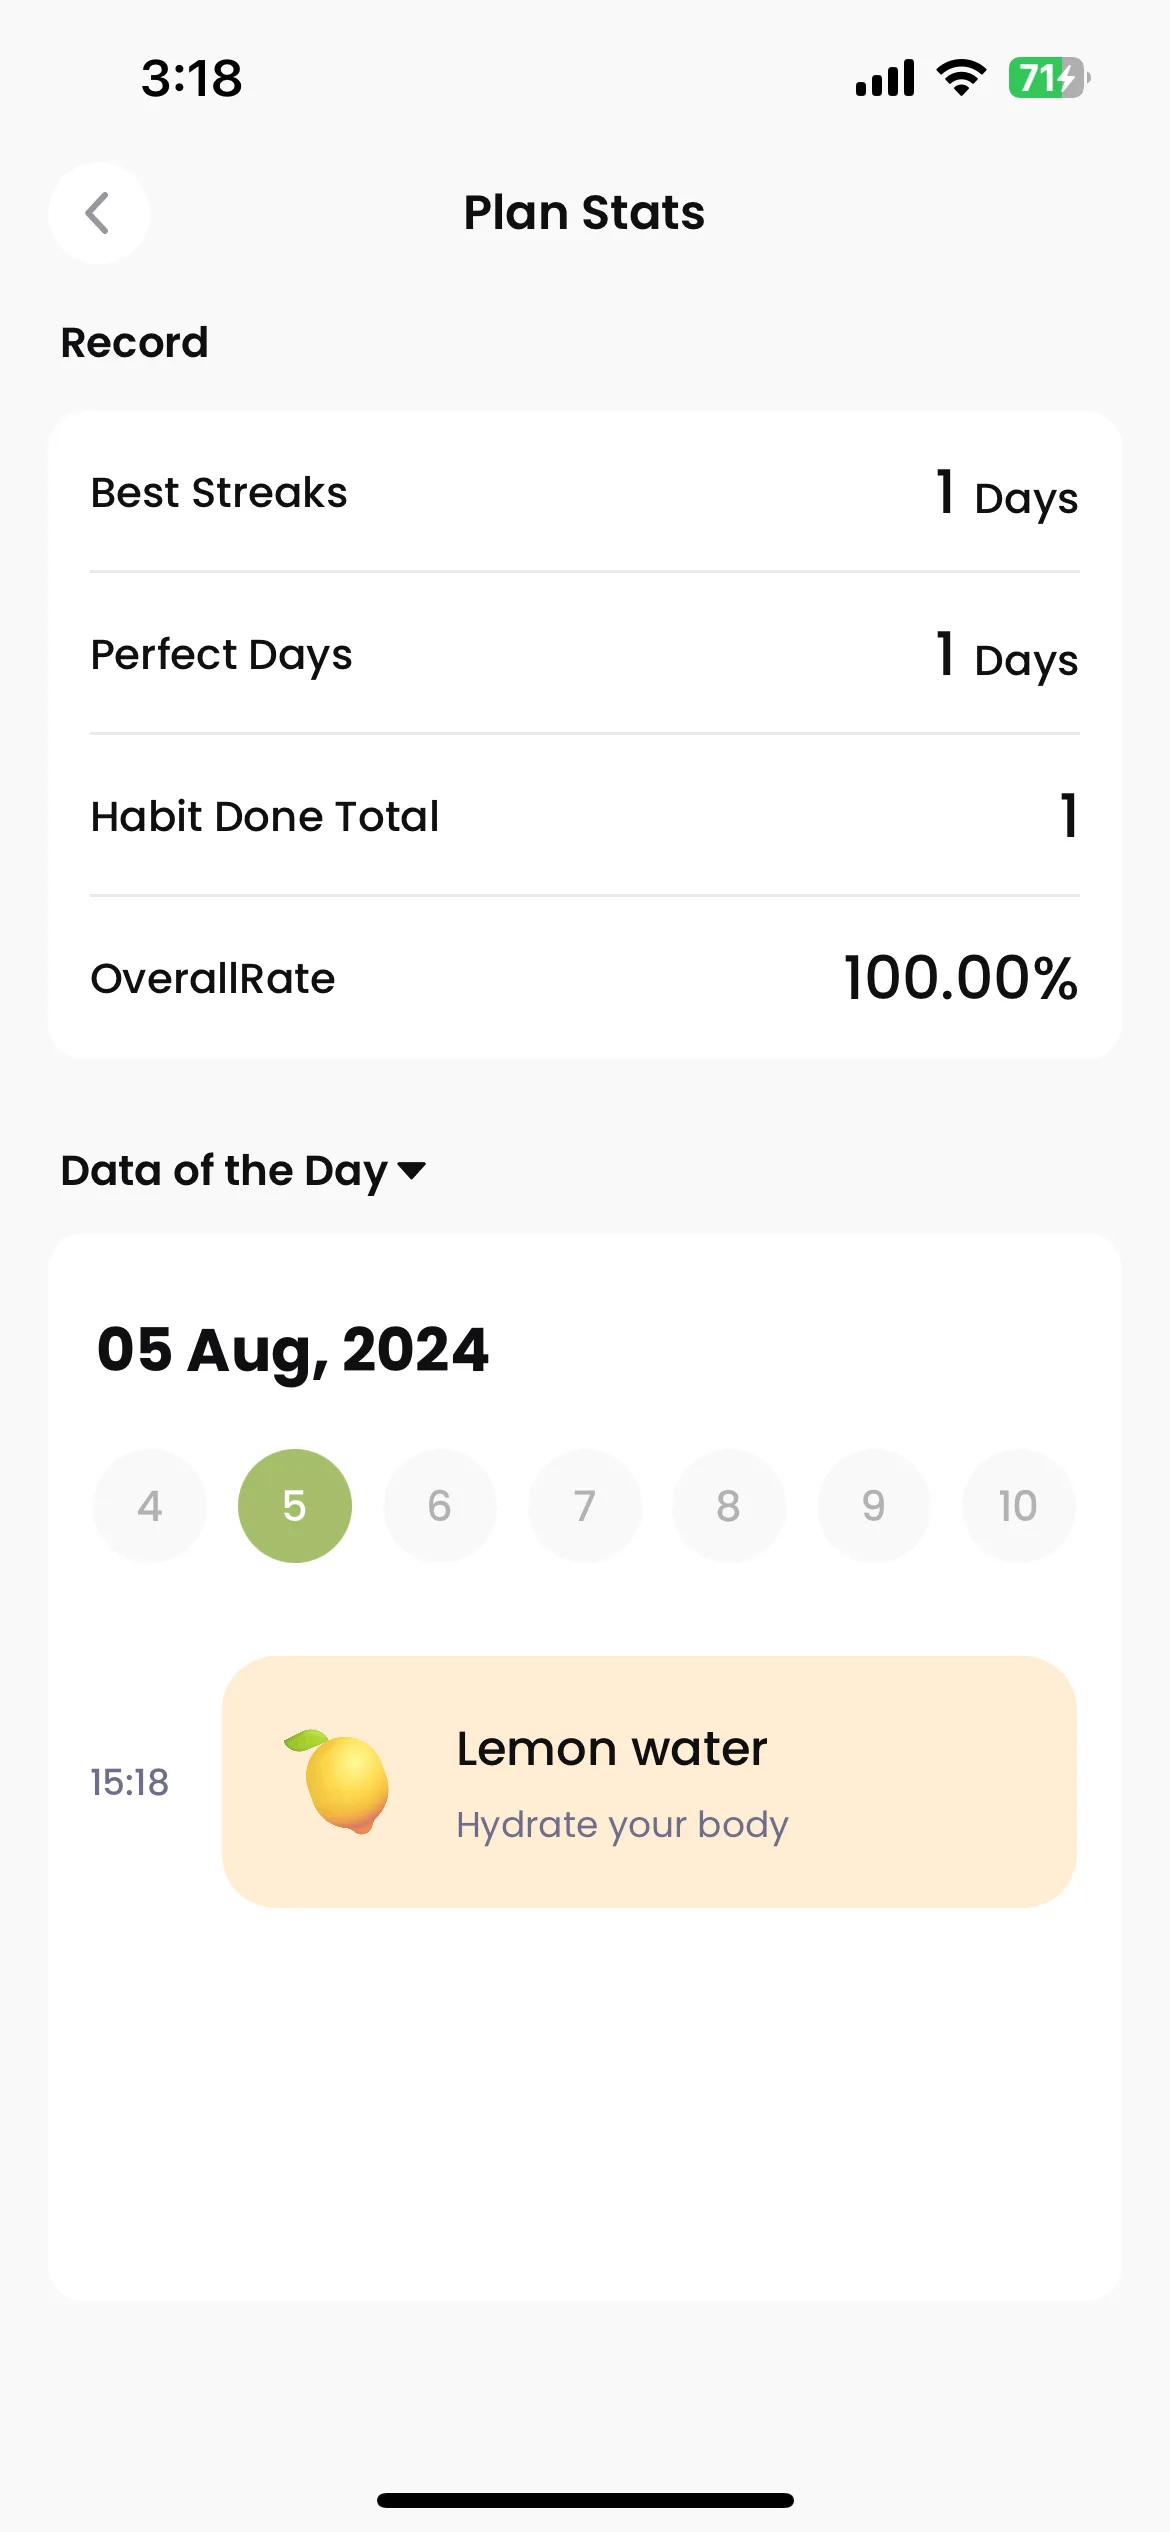Tap the Perfect Days record row
The width and height of the screenshot is (1170, 2532).
pyautogui.click(x=585, y=655)
